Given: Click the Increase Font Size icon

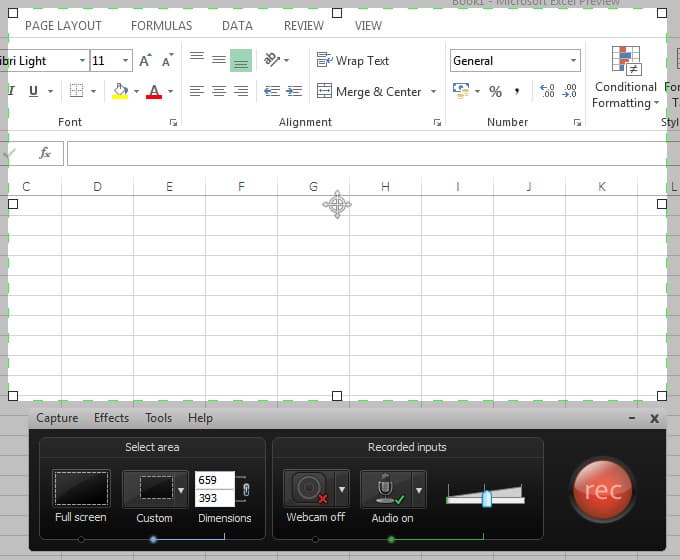Looking at the screenshot, I should click(x=145, y=60).
